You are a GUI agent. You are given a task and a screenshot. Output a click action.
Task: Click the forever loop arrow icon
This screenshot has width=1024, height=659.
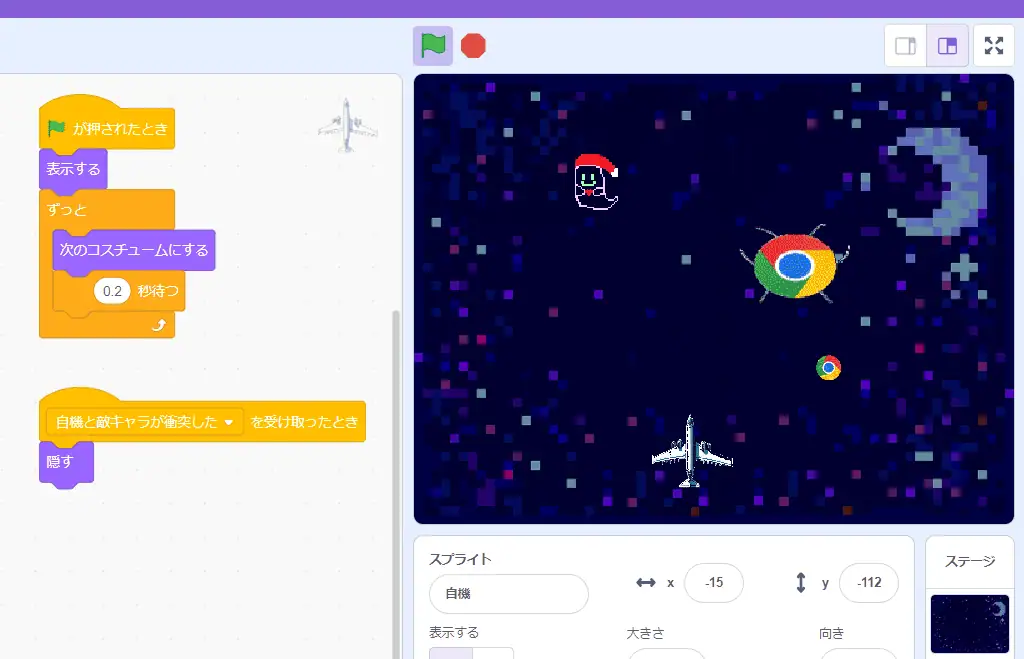(x=159, y=325)
